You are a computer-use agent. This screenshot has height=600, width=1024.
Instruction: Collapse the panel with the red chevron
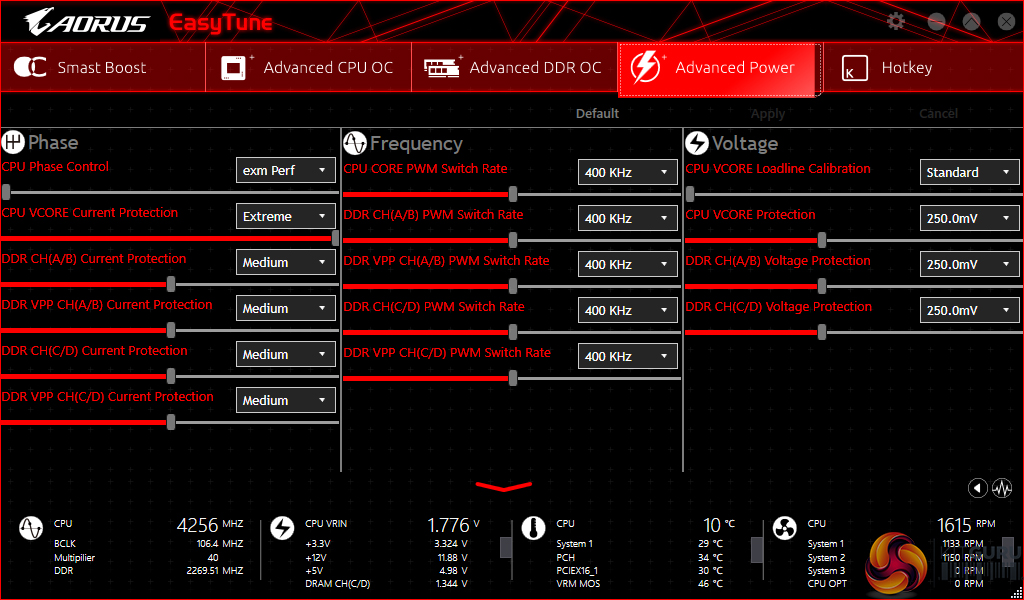(504, 486)
